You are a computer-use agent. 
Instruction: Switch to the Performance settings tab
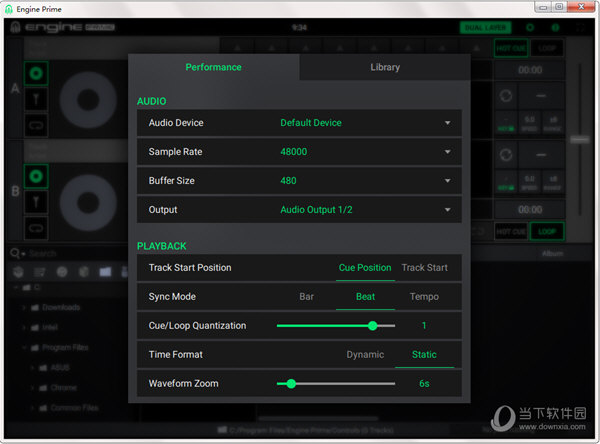tap(214, 67)
